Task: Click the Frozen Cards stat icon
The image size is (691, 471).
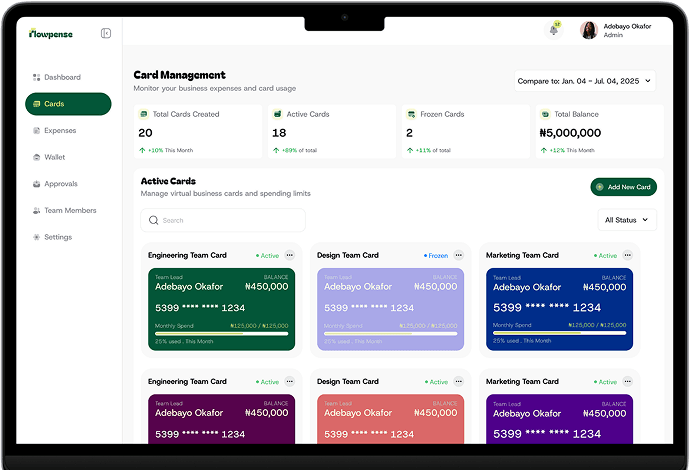Action: [410, 114]
